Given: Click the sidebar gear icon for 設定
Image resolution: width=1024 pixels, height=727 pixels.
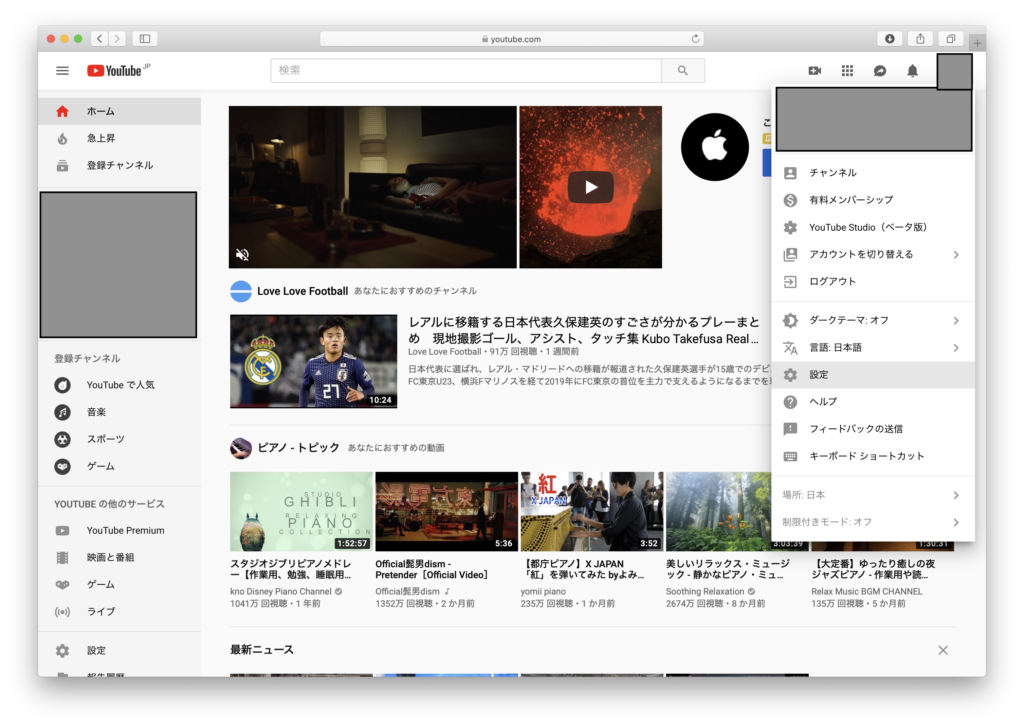Looking at the screenshot, I should 62,651.
